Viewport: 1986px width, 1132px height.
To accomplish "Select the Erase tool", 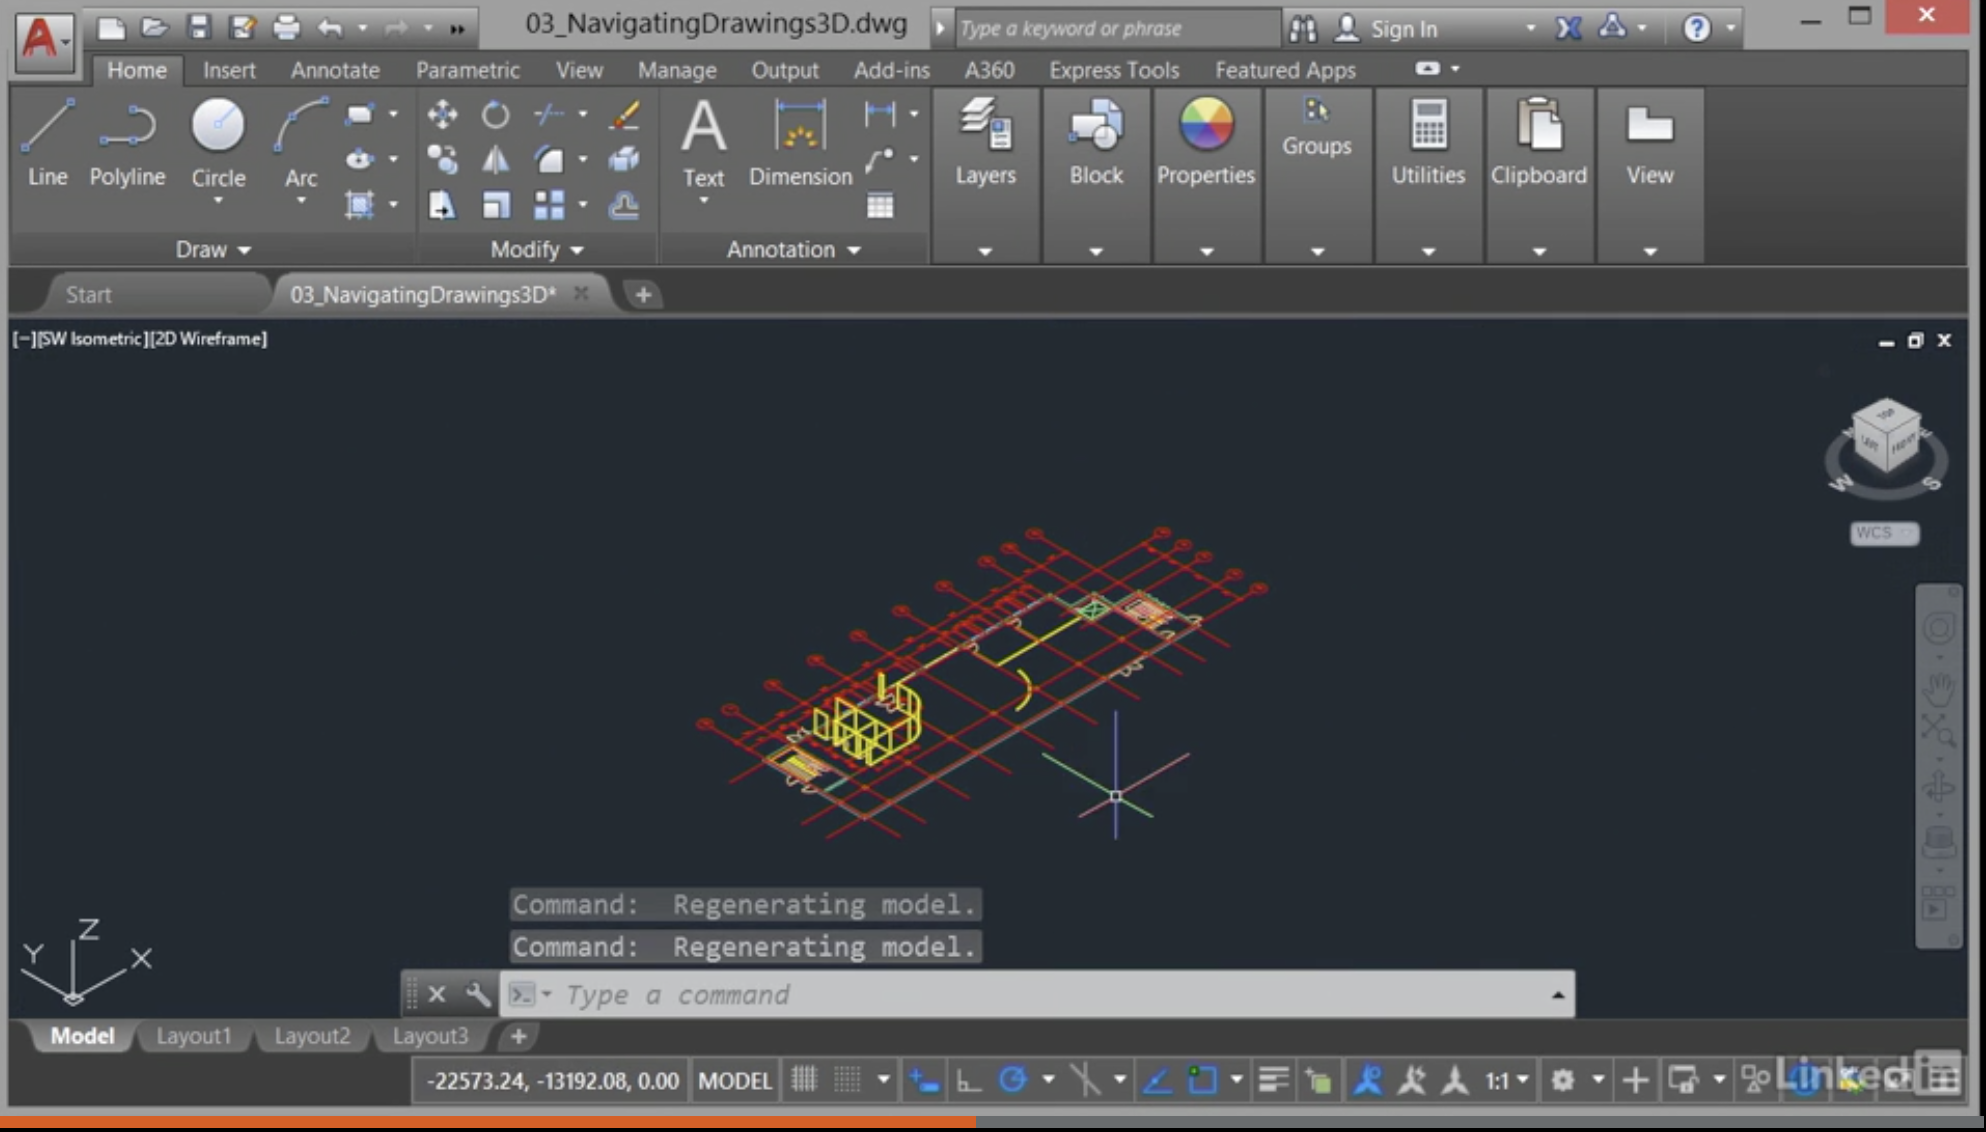I will point(622,115).
